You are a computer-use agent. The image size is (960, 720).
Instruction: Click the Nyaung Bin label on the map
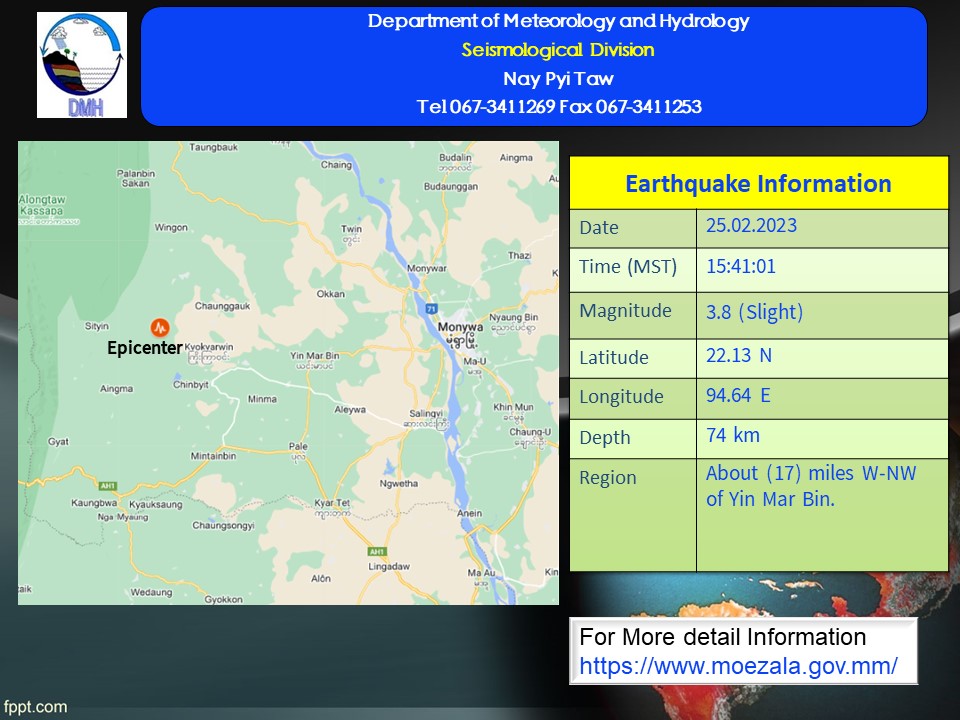coord(513,317)
